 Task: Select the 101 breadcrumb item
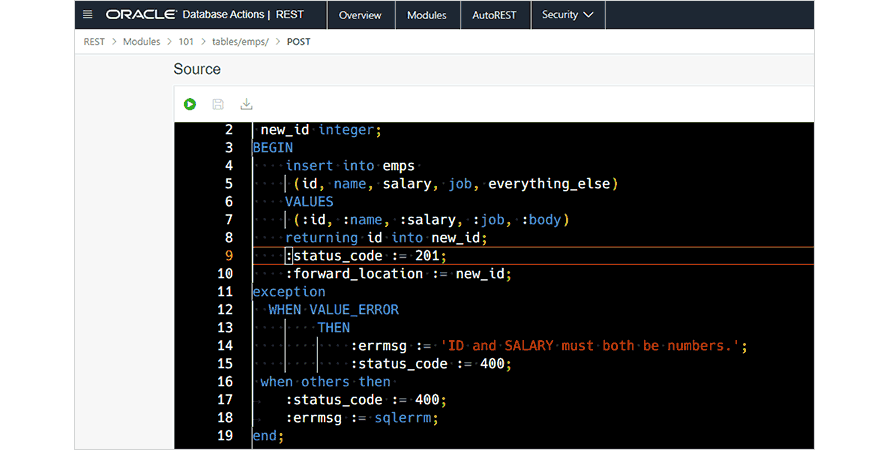(x=186, y=41)
